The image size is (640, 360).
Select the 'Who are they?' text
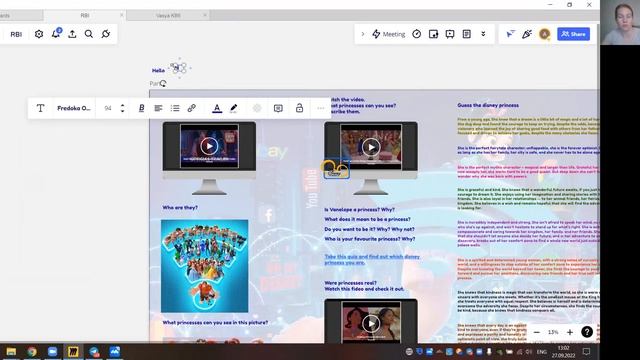pos(180,207)
